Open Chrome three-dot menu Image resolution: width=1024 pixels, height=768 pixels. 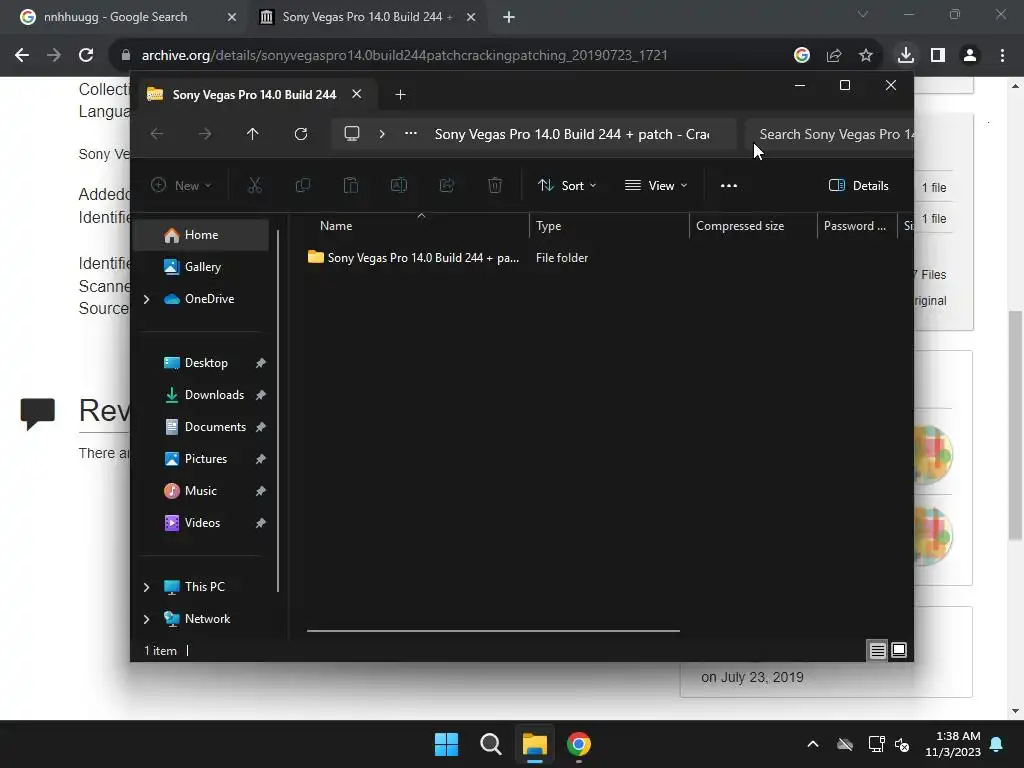1002,56
